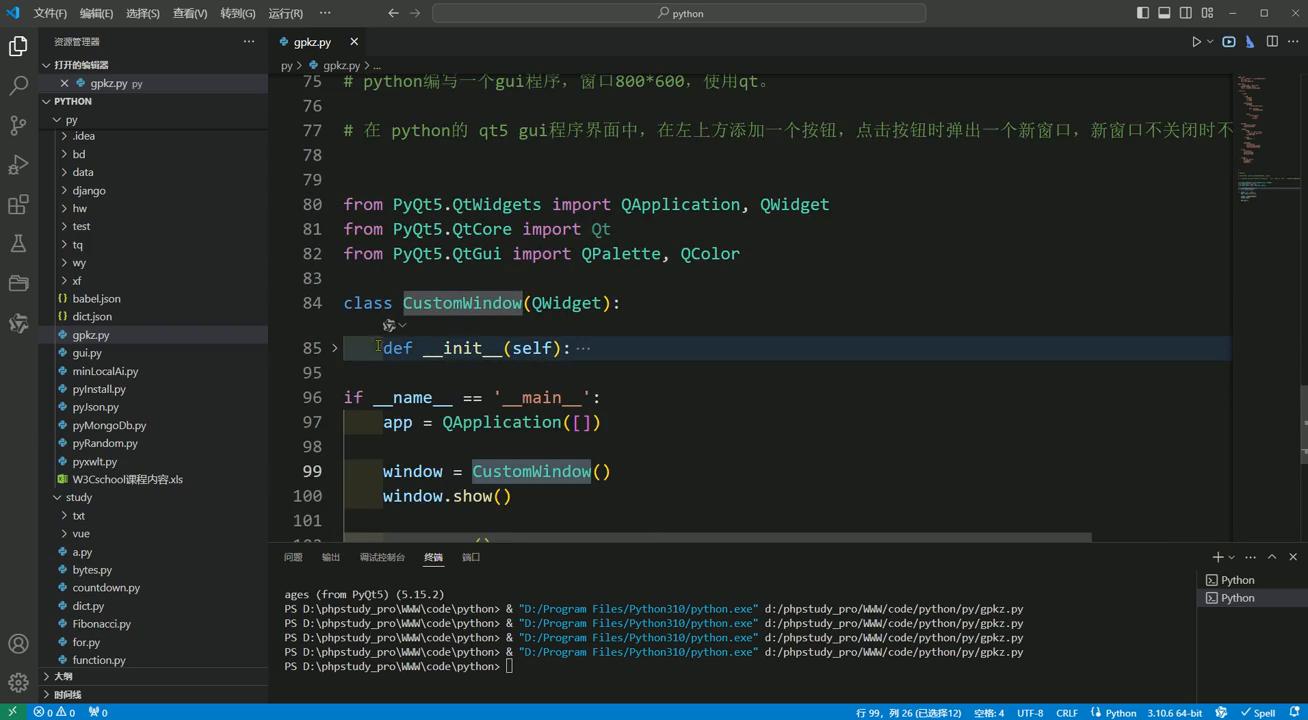This screenshot has height=720, width=1308.
Task: Click the python command center search box
Action: tap(679, 13)
